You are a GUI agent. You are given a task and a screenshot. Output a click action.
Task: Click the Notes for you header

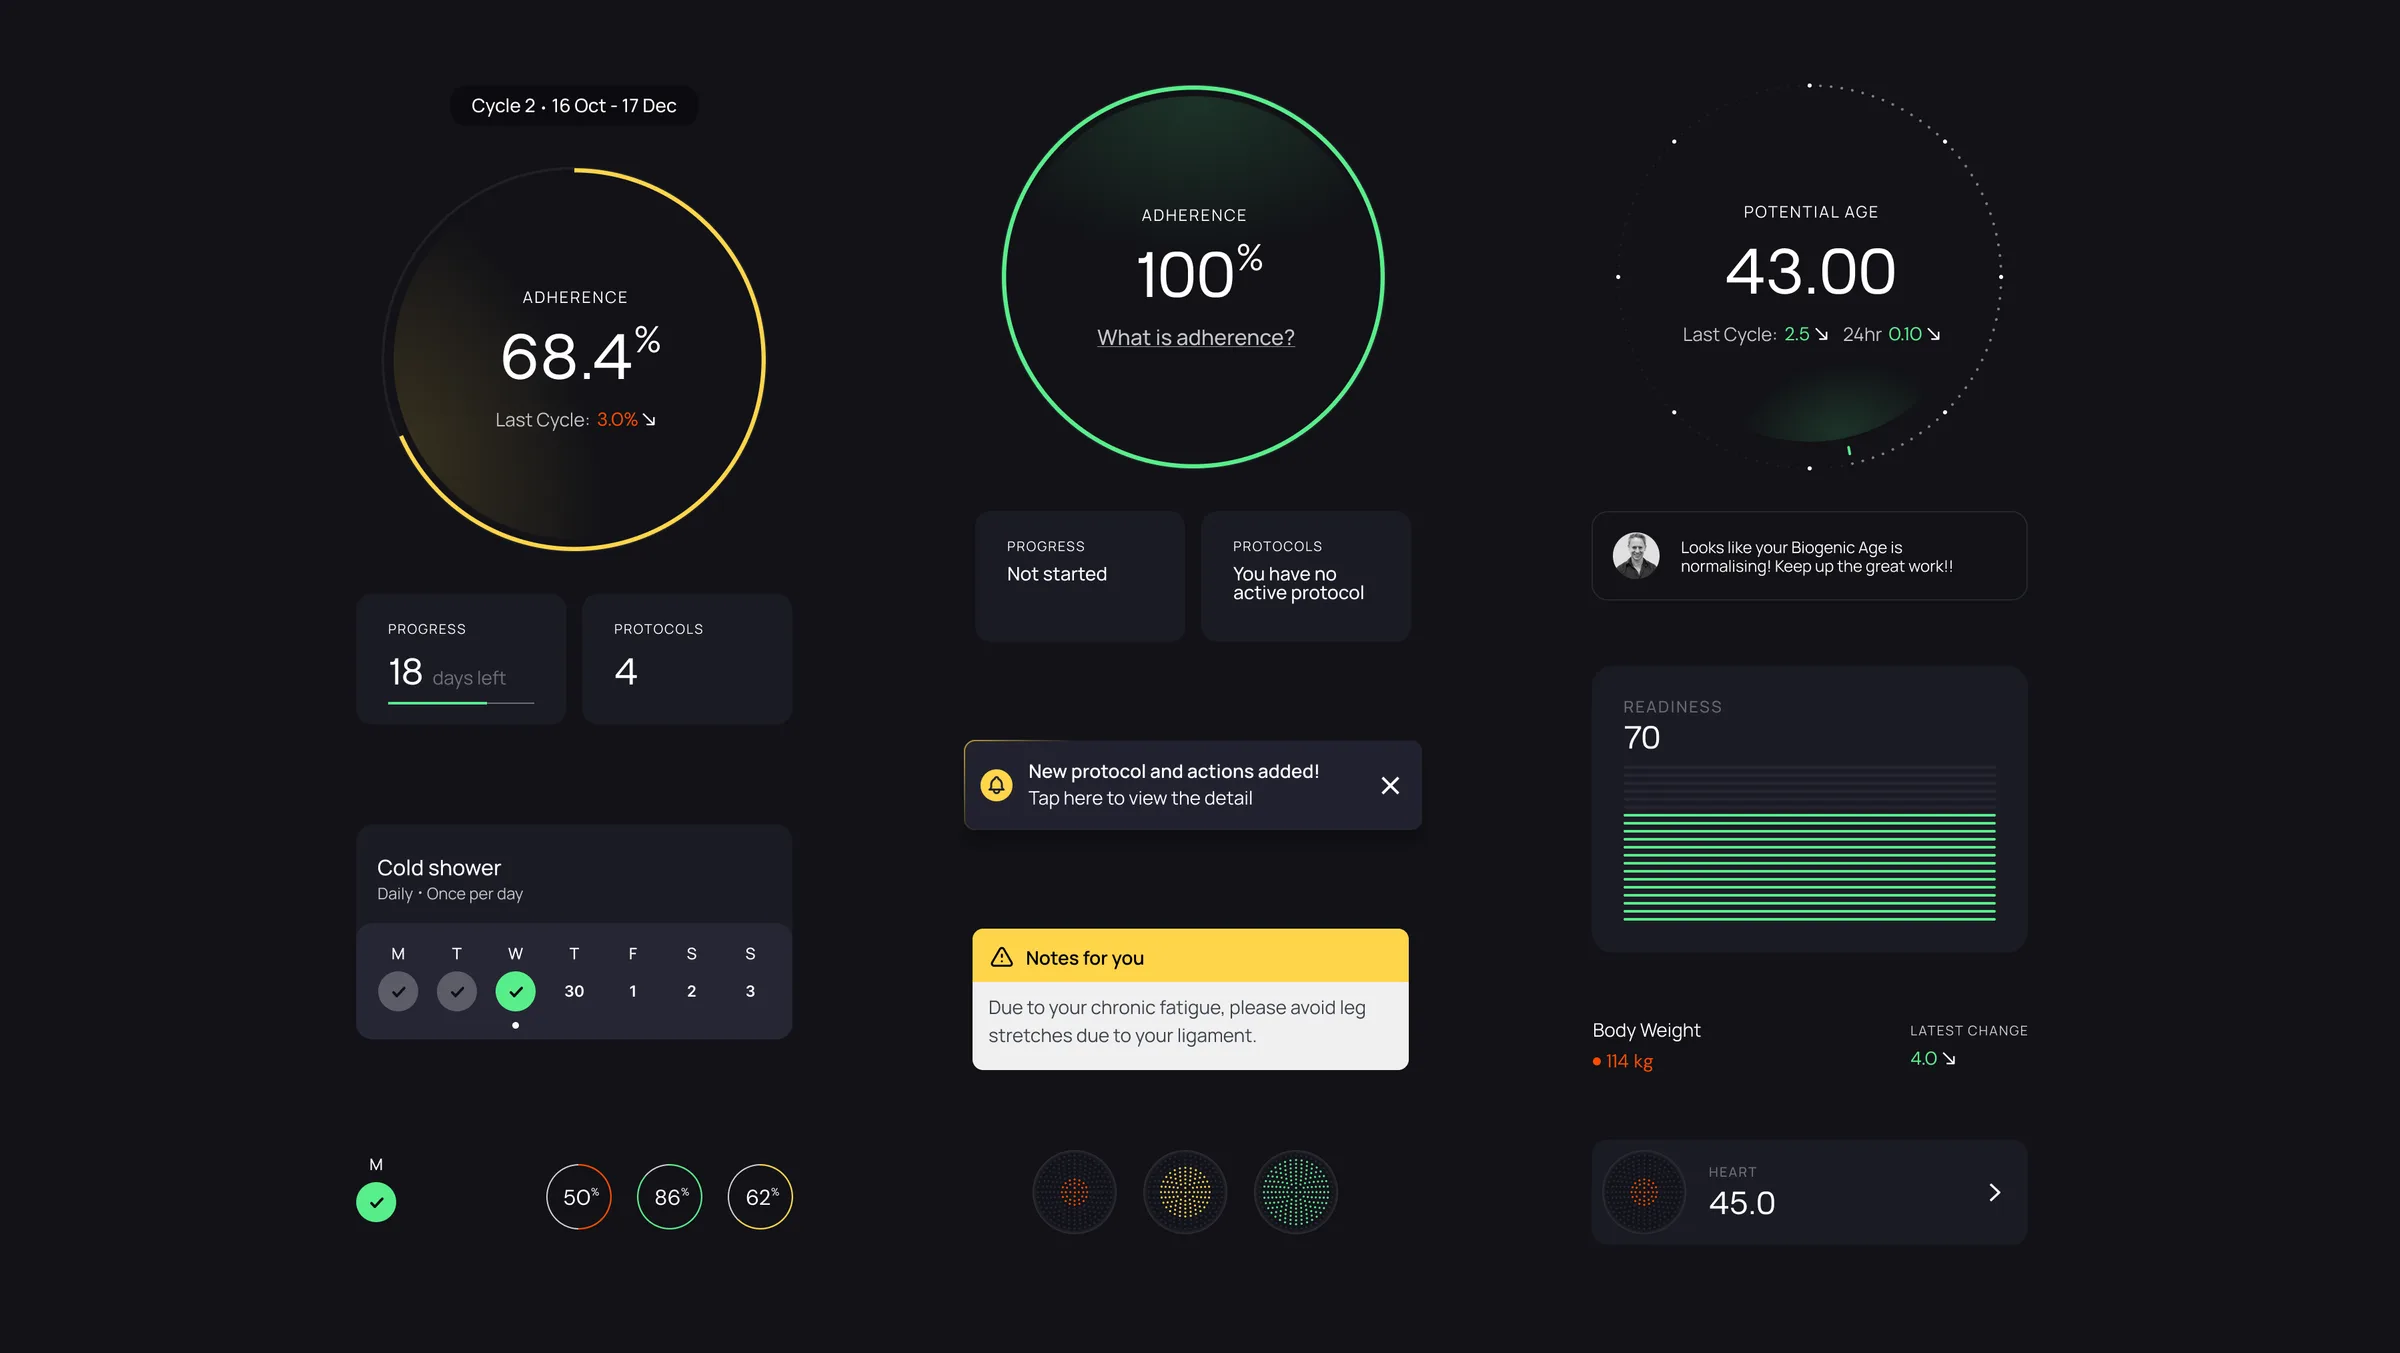(x=1190, y=957)
